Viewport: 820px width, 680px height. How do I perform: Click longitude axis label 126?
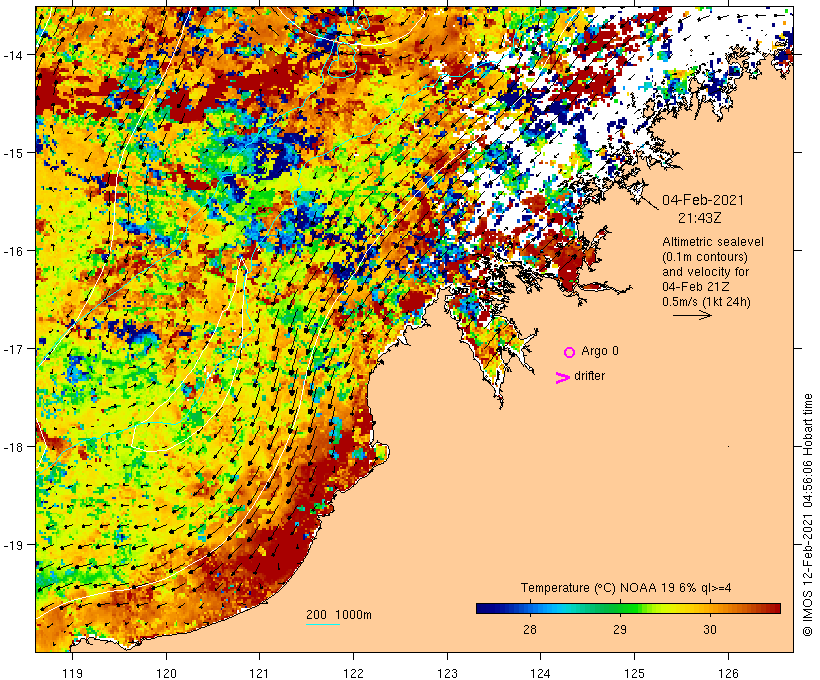point(728,673)
